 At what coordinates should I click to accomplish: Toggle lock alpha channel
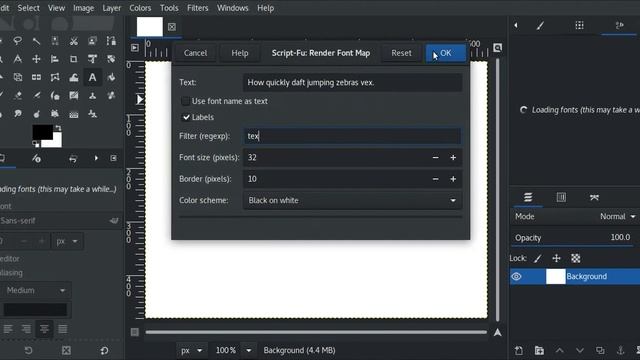(x=576, y=258)
